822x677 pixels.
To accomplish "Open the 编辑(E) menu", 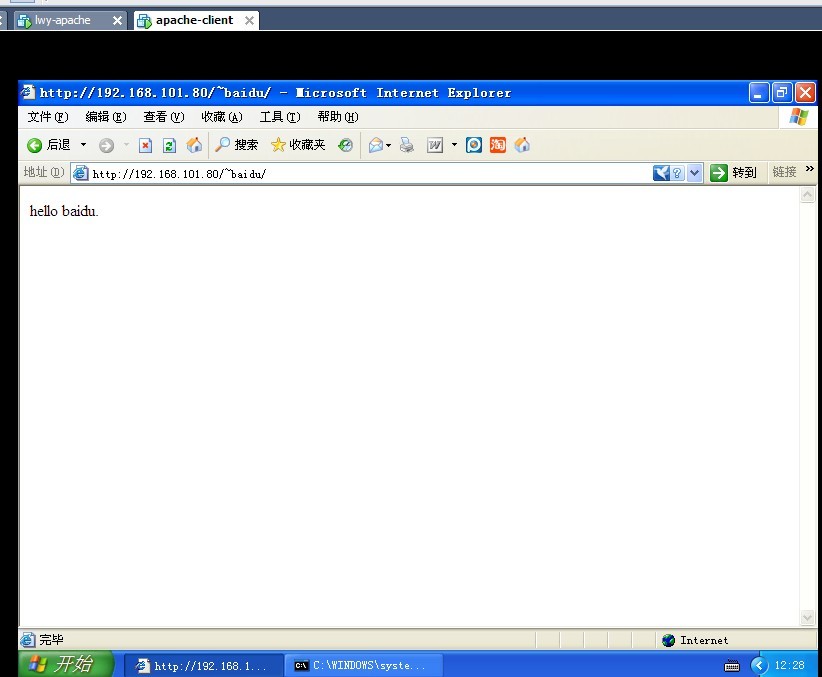I will tap(106, 117).
